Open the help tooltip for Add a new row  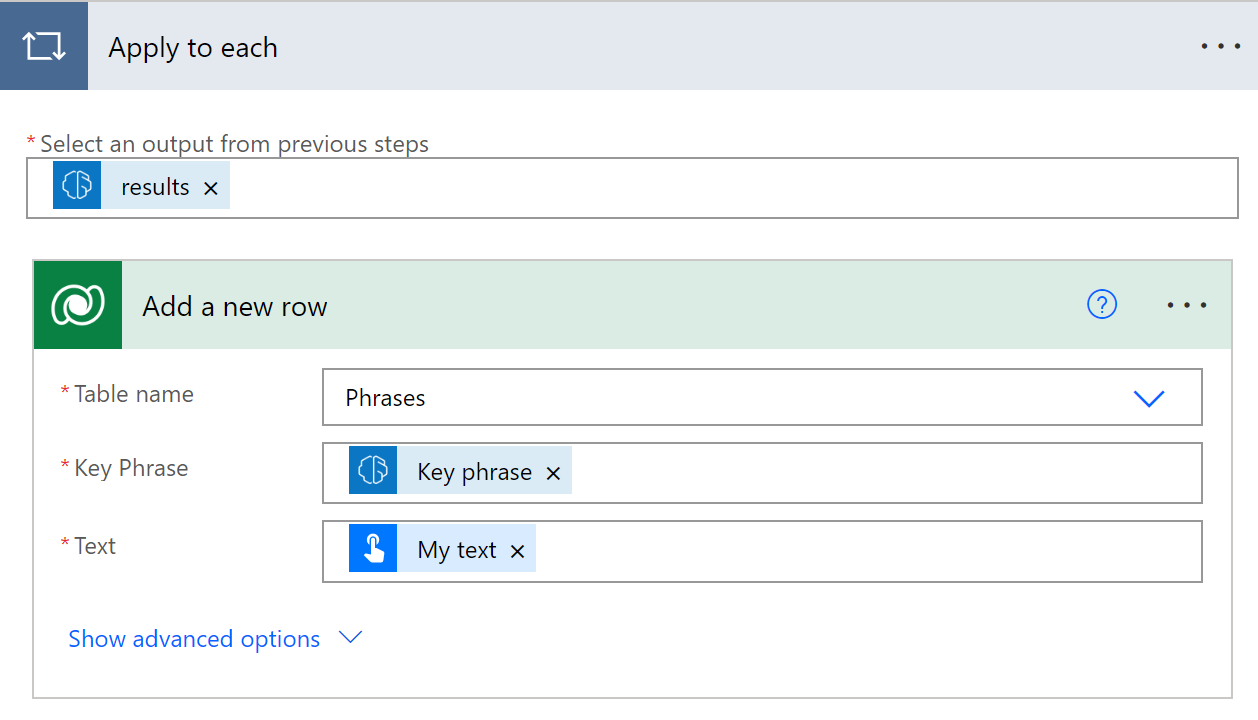tap(1102, 305)
